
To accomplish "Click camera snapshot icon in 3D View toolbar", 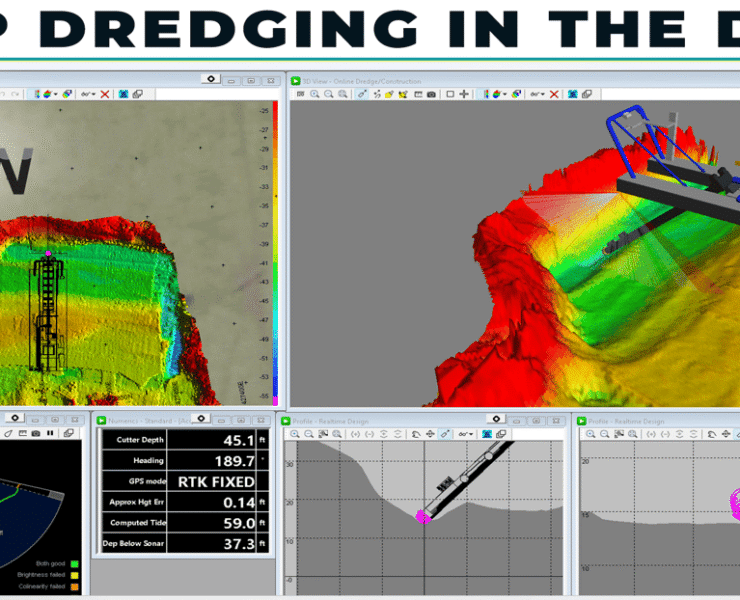I will (431, 94).
